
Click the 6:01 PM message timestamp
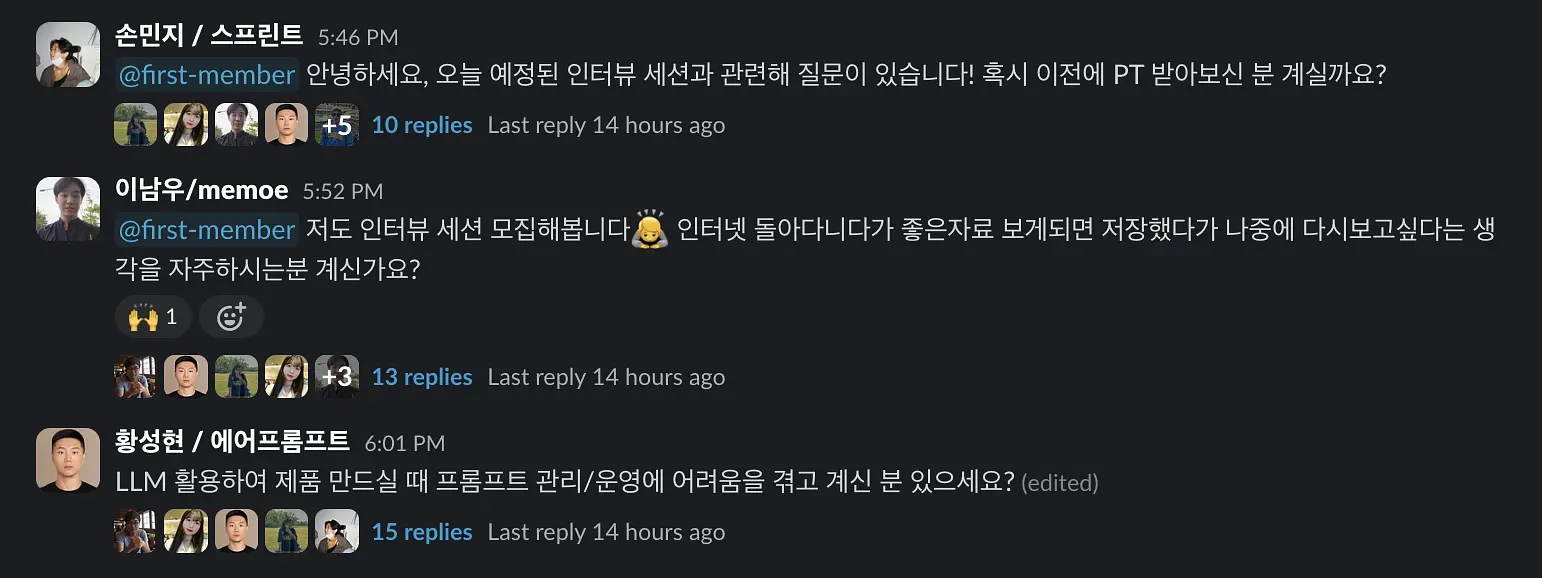405,443
